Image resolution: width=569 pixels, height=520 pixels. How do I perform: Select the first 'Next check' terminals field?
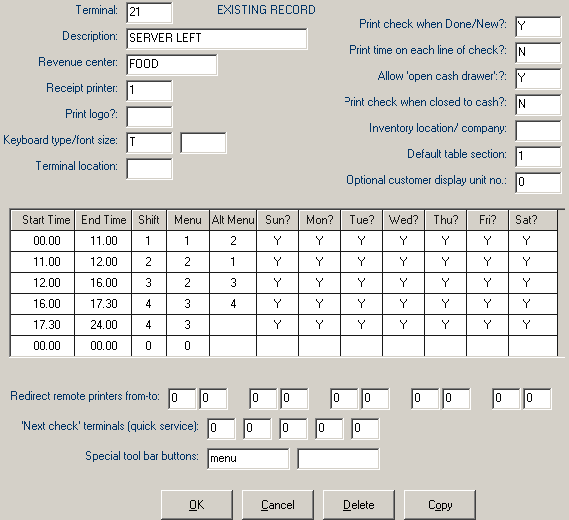tap(221, 429)
